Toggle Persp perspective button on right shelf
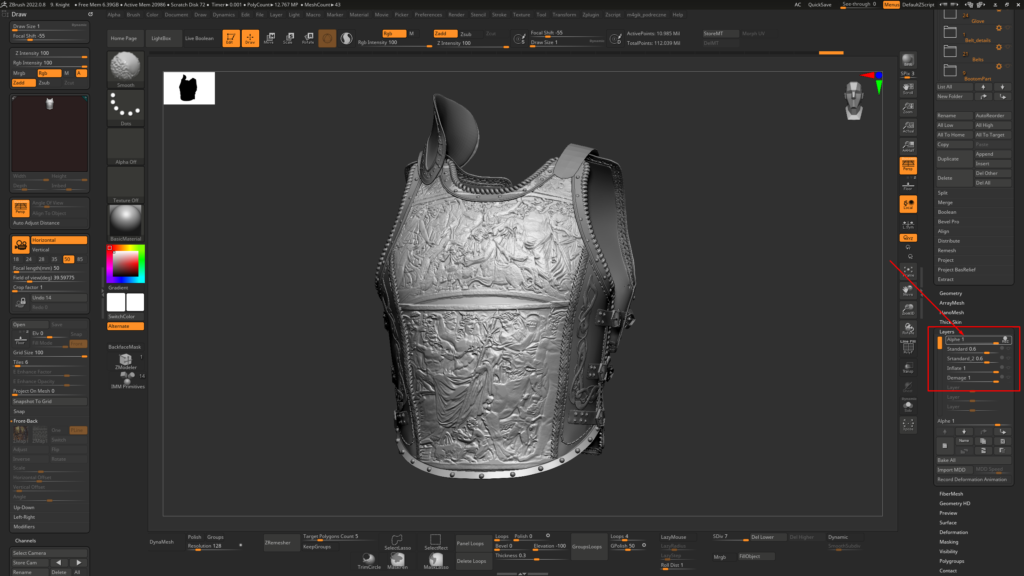Image resolution: width=1024 pixels, height=576 pixels. tap(908, 165)
